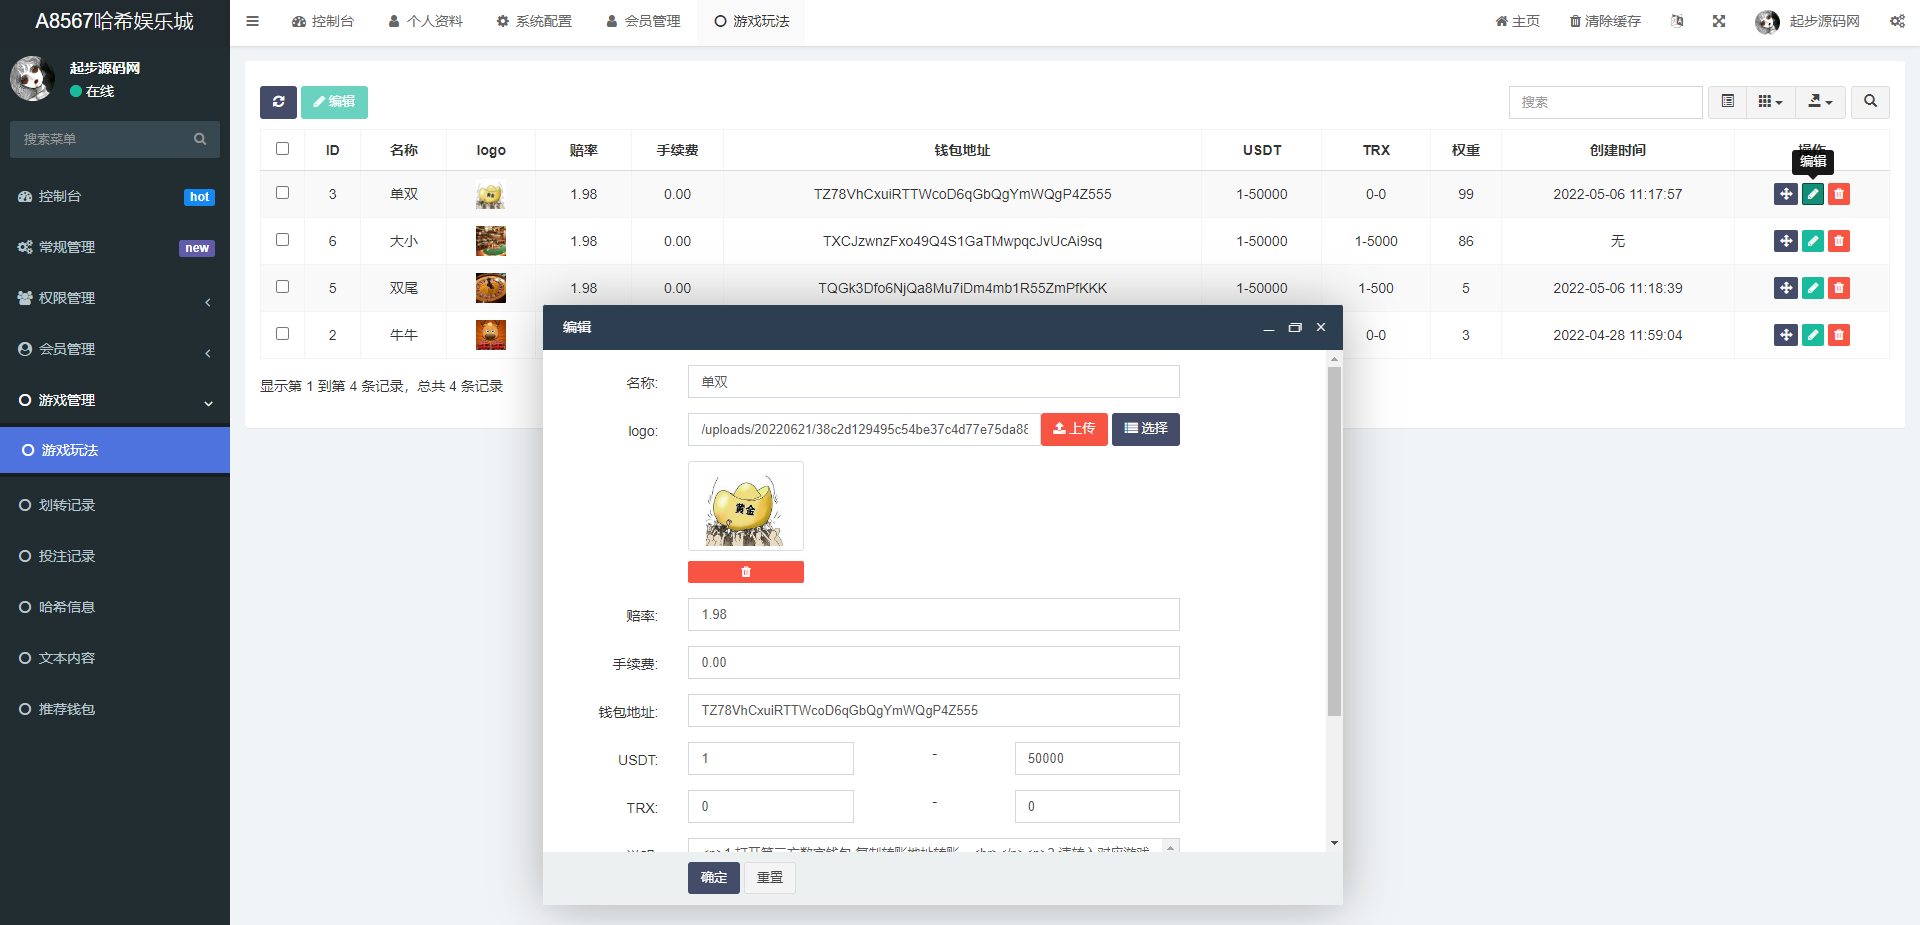Click the sidebar menu search magnifier icon

(x=200, y=139)
